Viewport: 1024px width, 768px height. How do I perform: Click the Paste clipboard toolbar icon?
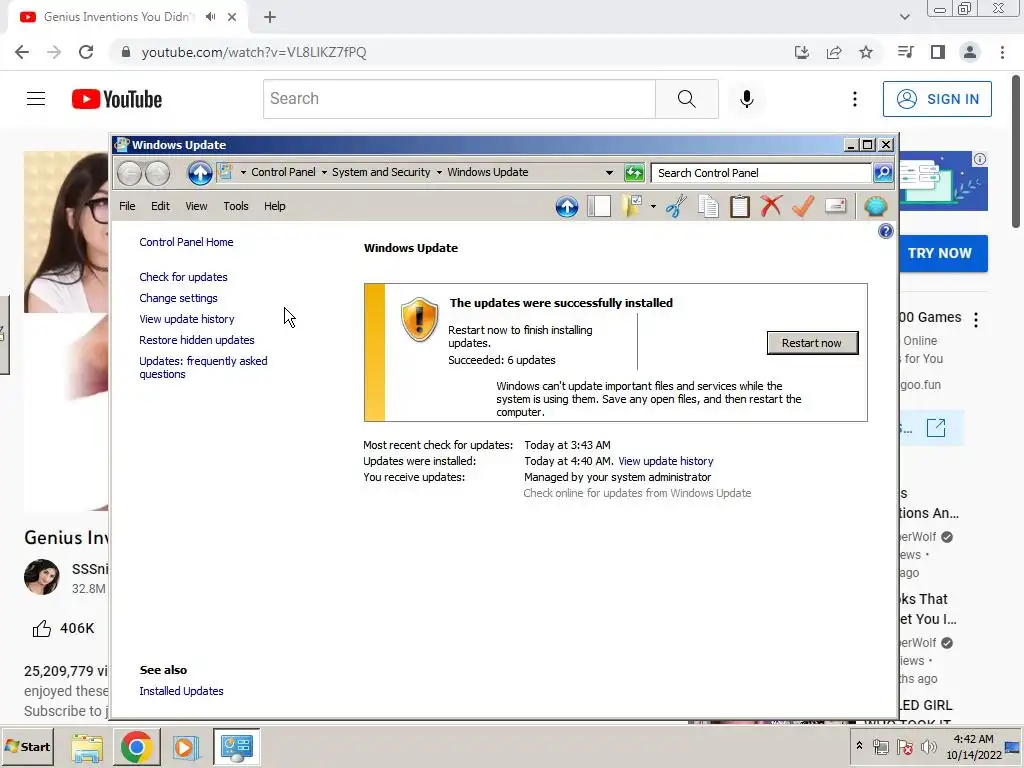click(740, 206)
